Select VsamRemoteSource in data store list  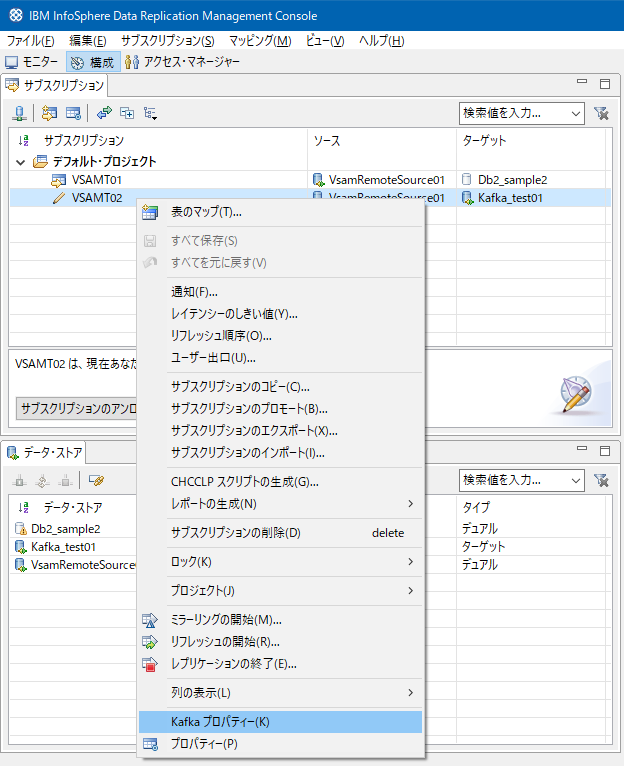[74, 565]
